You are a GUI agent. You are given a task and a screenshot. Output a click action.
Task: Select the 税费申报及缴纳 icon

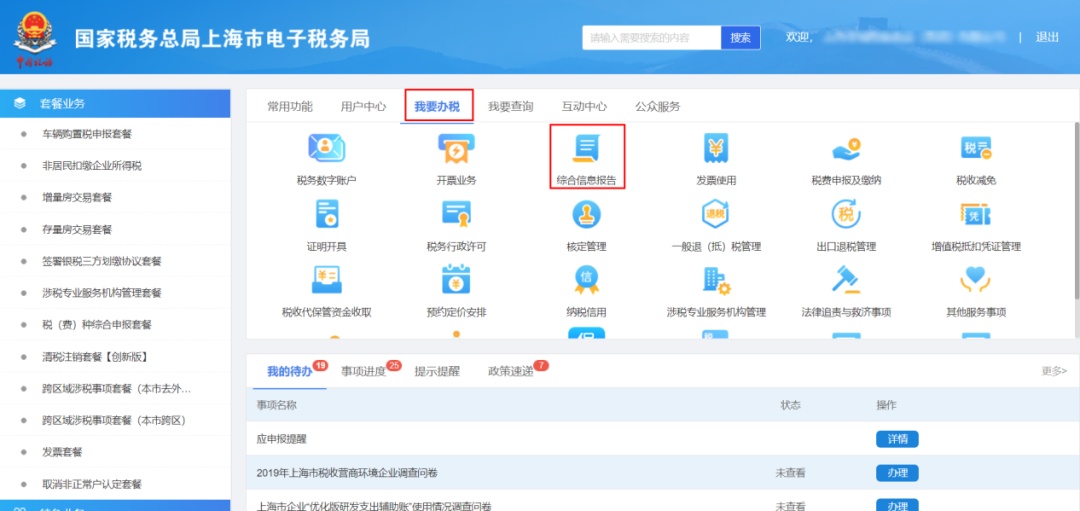click(846, 148)
